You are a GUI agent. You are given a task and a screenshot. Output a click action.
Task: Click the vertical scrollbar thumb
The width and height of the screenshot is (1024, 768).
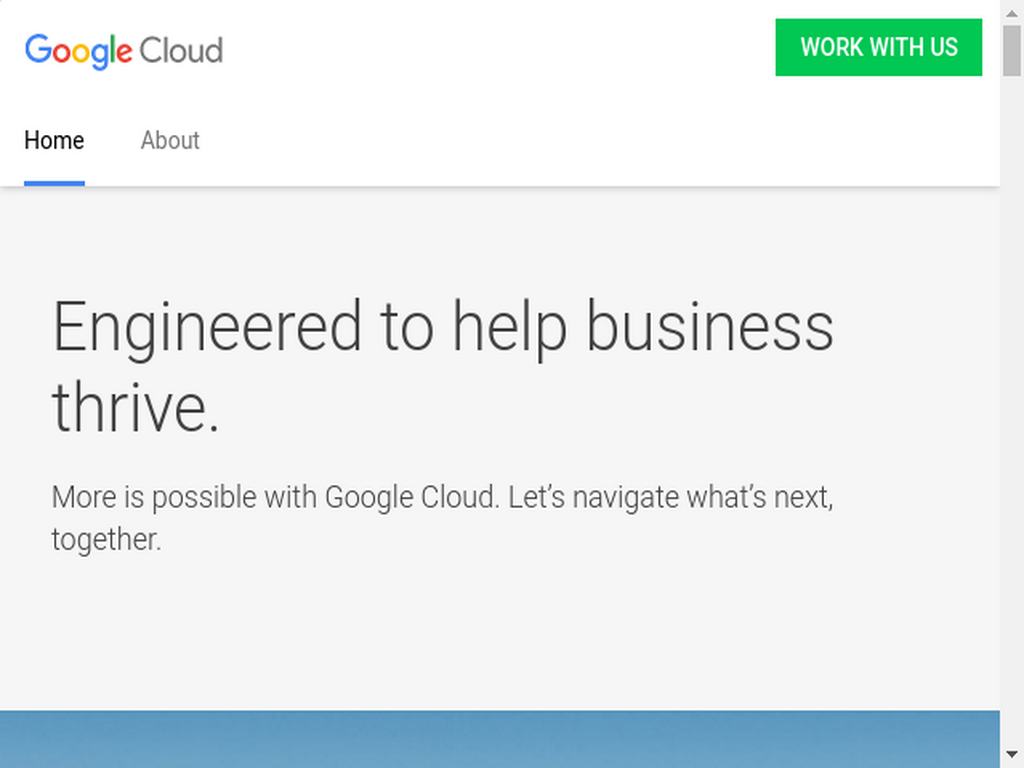coord(1012,51)
